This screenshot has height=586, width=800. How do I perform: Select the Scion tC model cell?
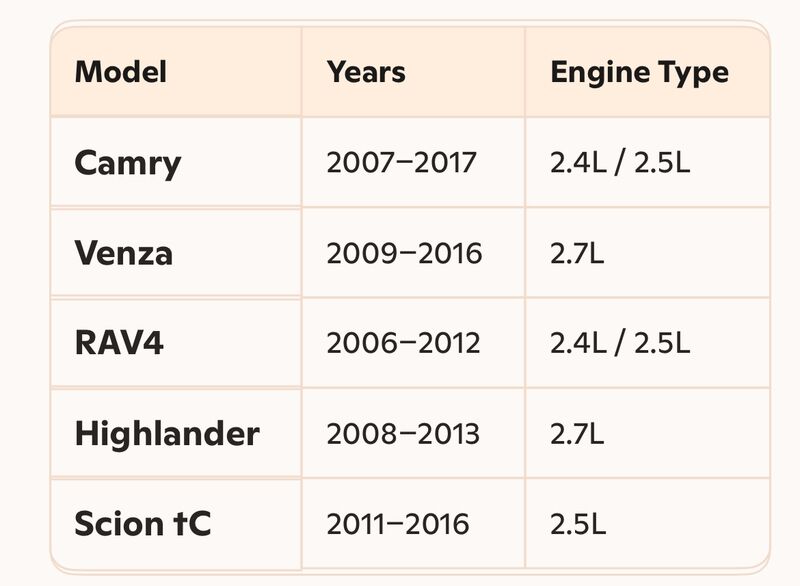click(143, 524)
